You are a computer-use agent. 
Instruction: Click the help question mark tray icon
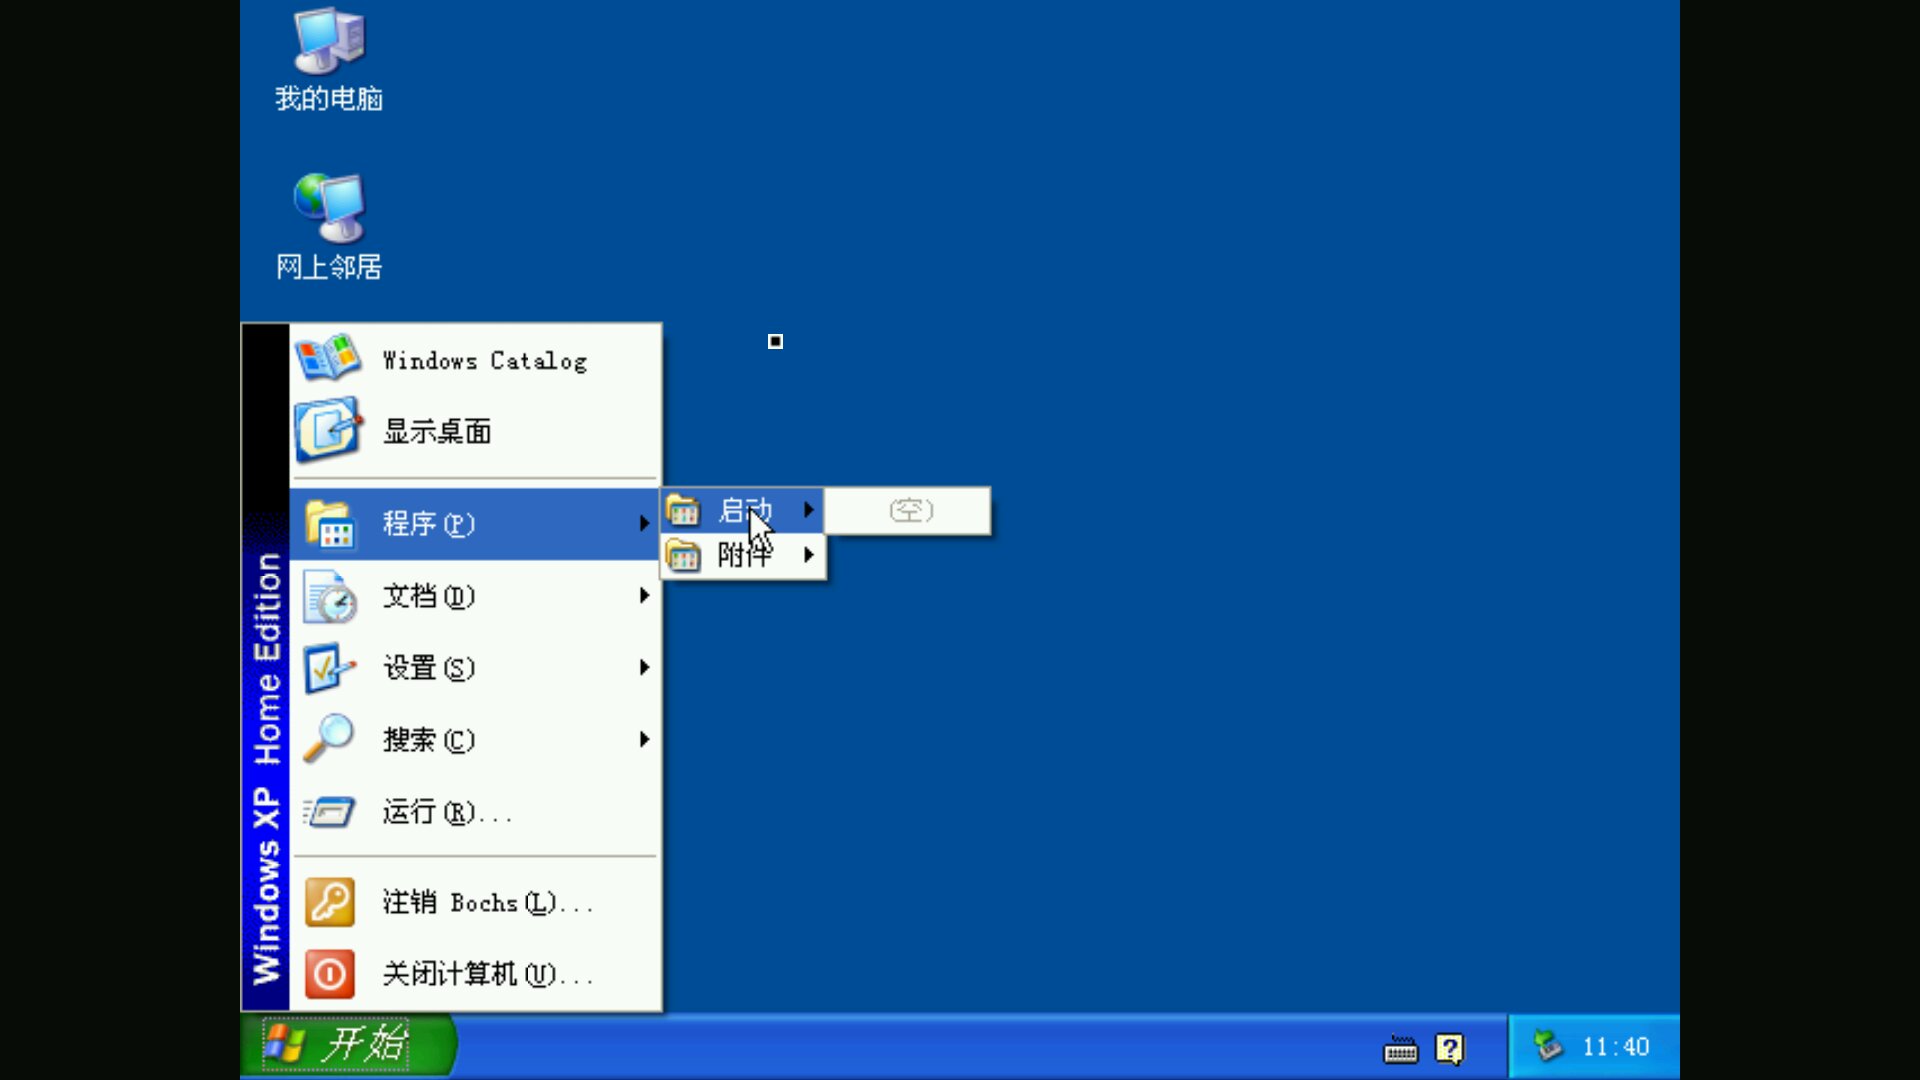click(1449, 1048)
